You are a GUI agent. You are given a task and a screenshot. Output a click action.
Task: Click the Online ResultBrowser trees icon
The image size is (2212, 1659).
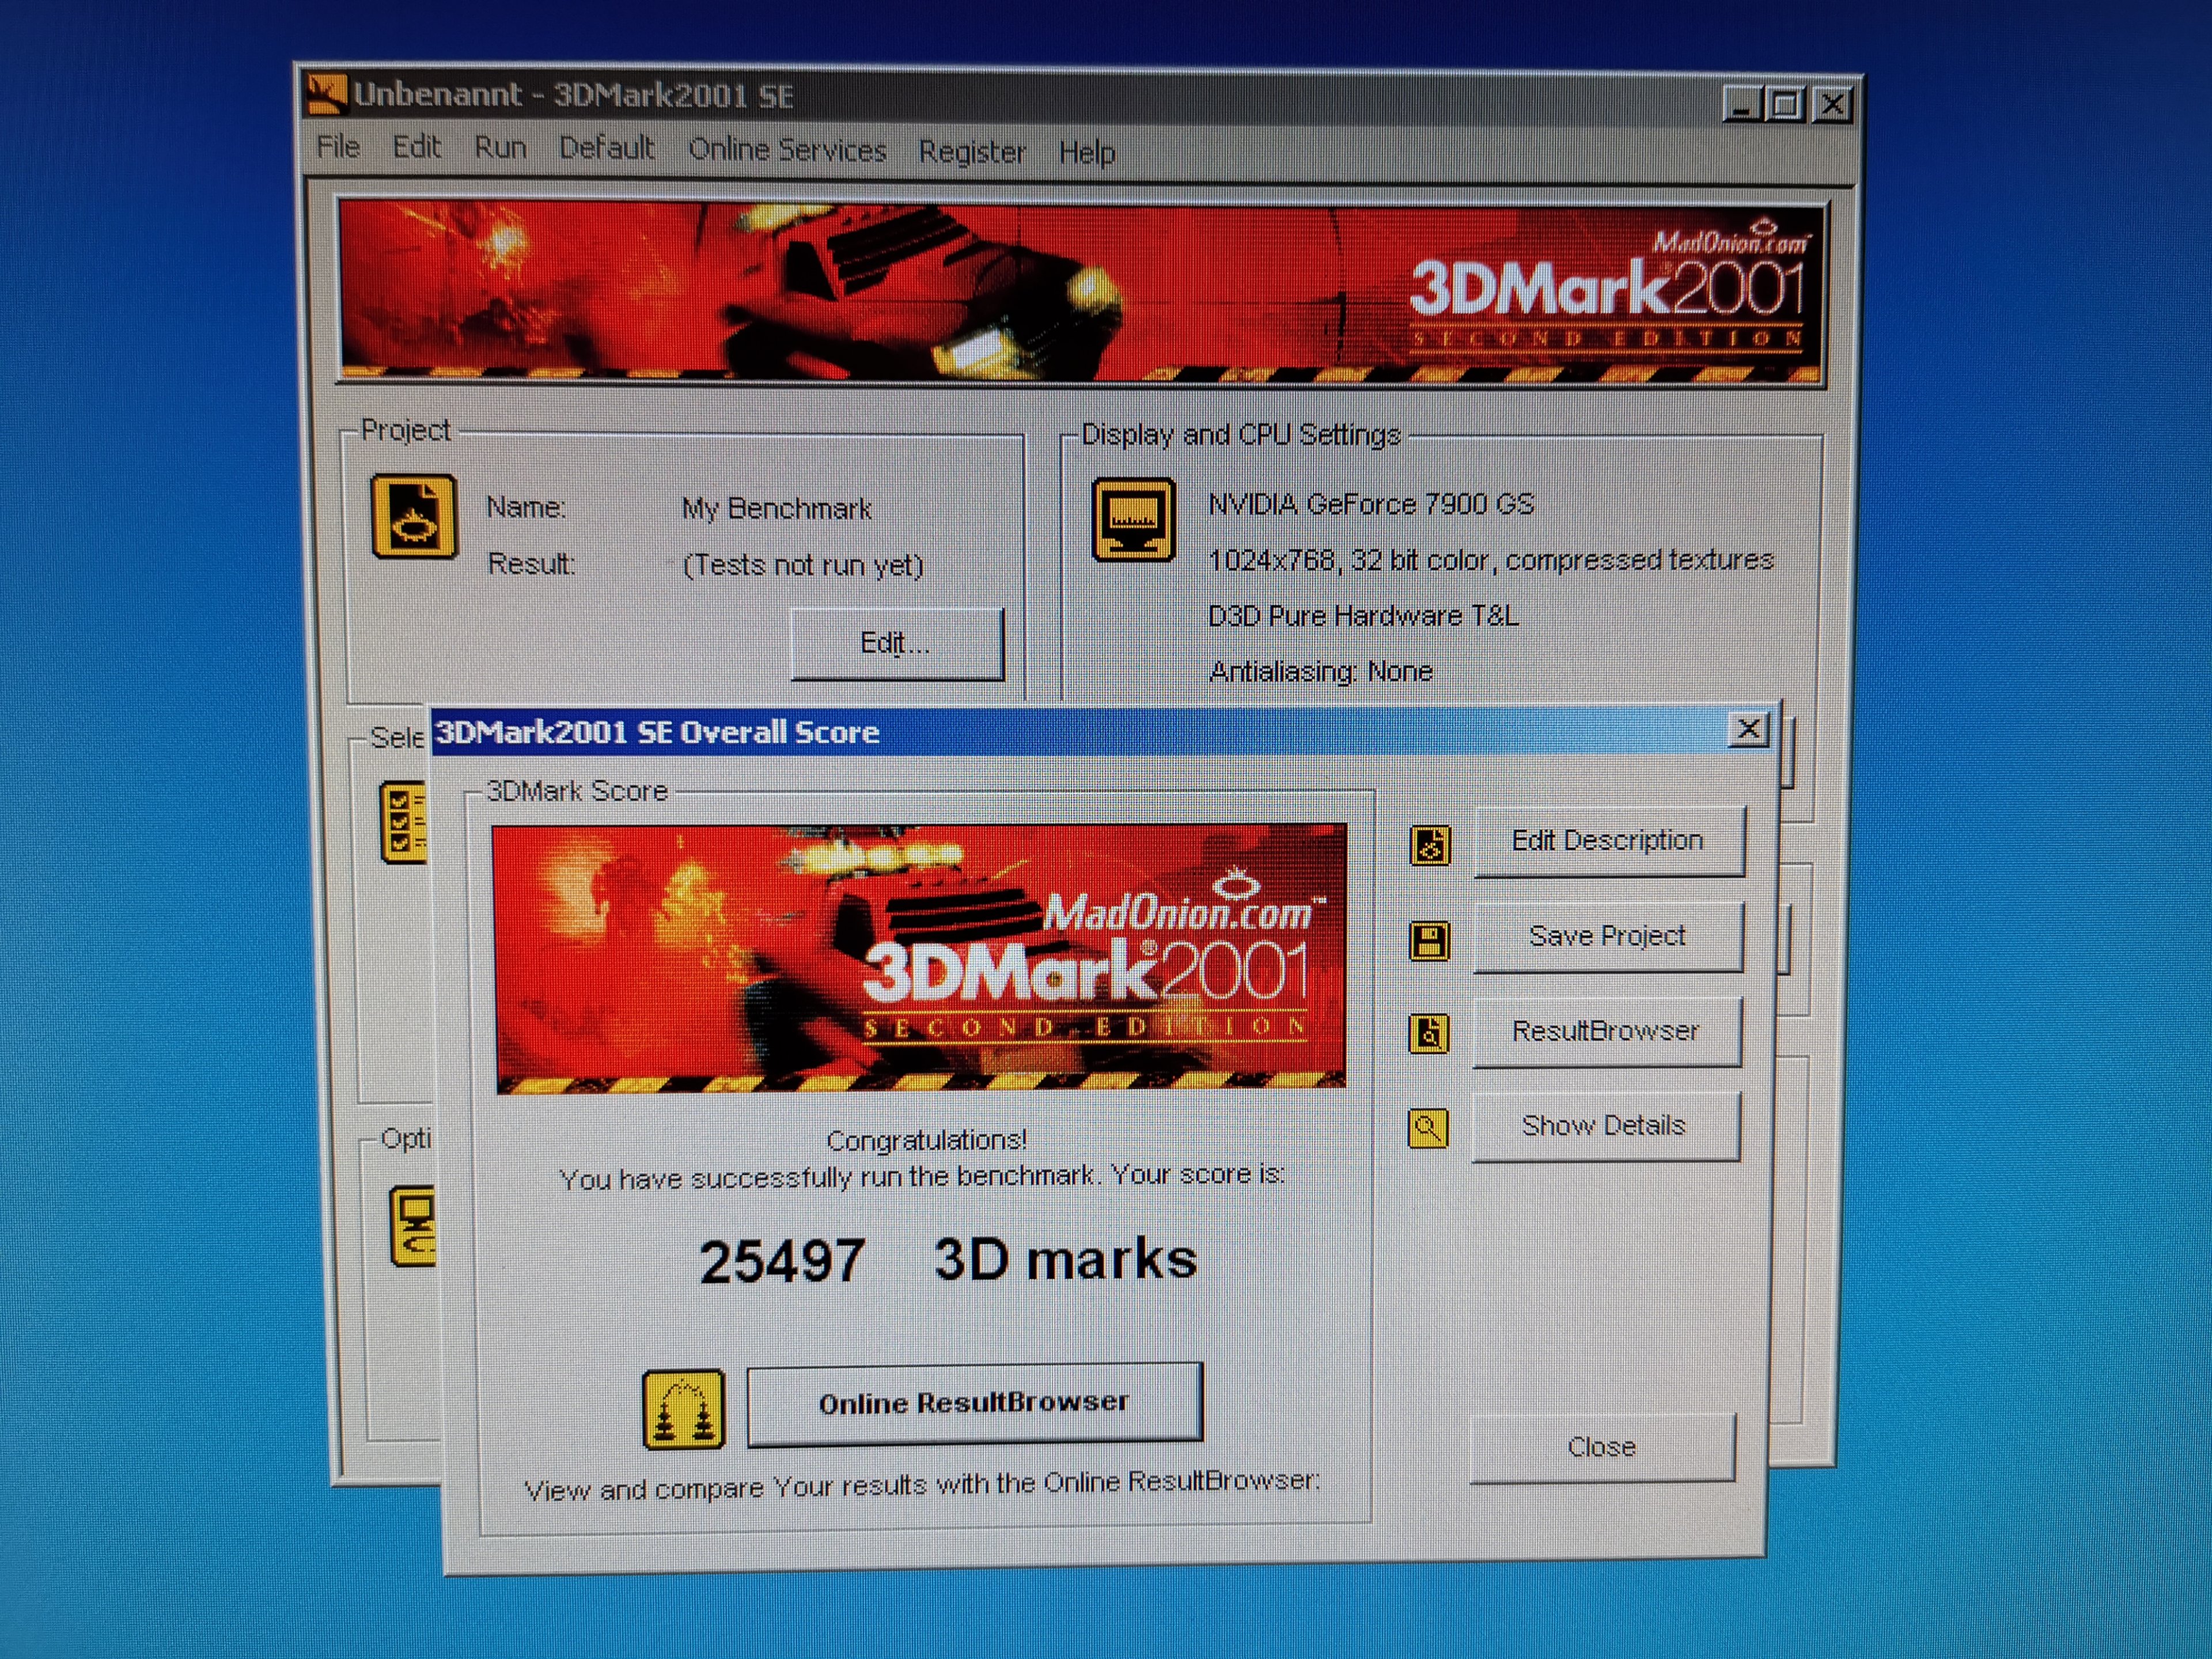(x=683, y=1410)
